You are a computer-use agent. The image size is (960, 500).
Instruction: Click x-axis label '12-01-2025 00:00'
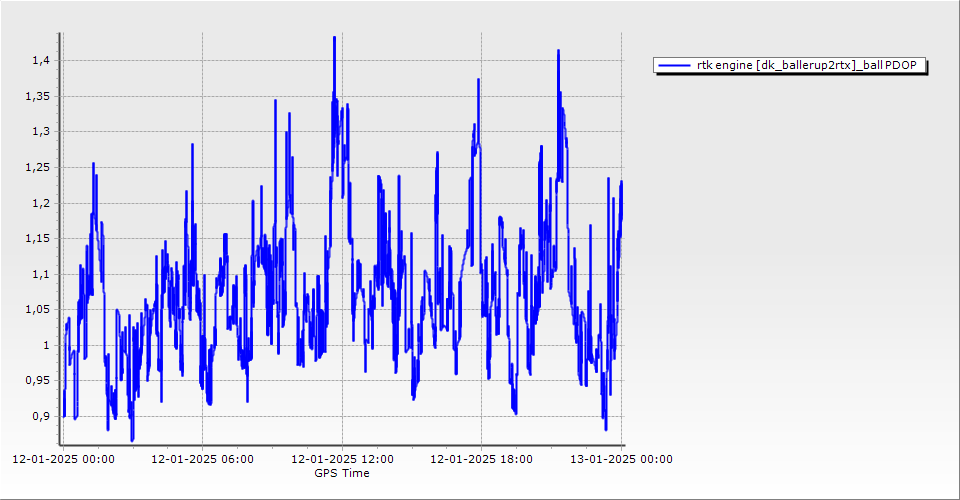pyautogui.click(x=63, y=459)
